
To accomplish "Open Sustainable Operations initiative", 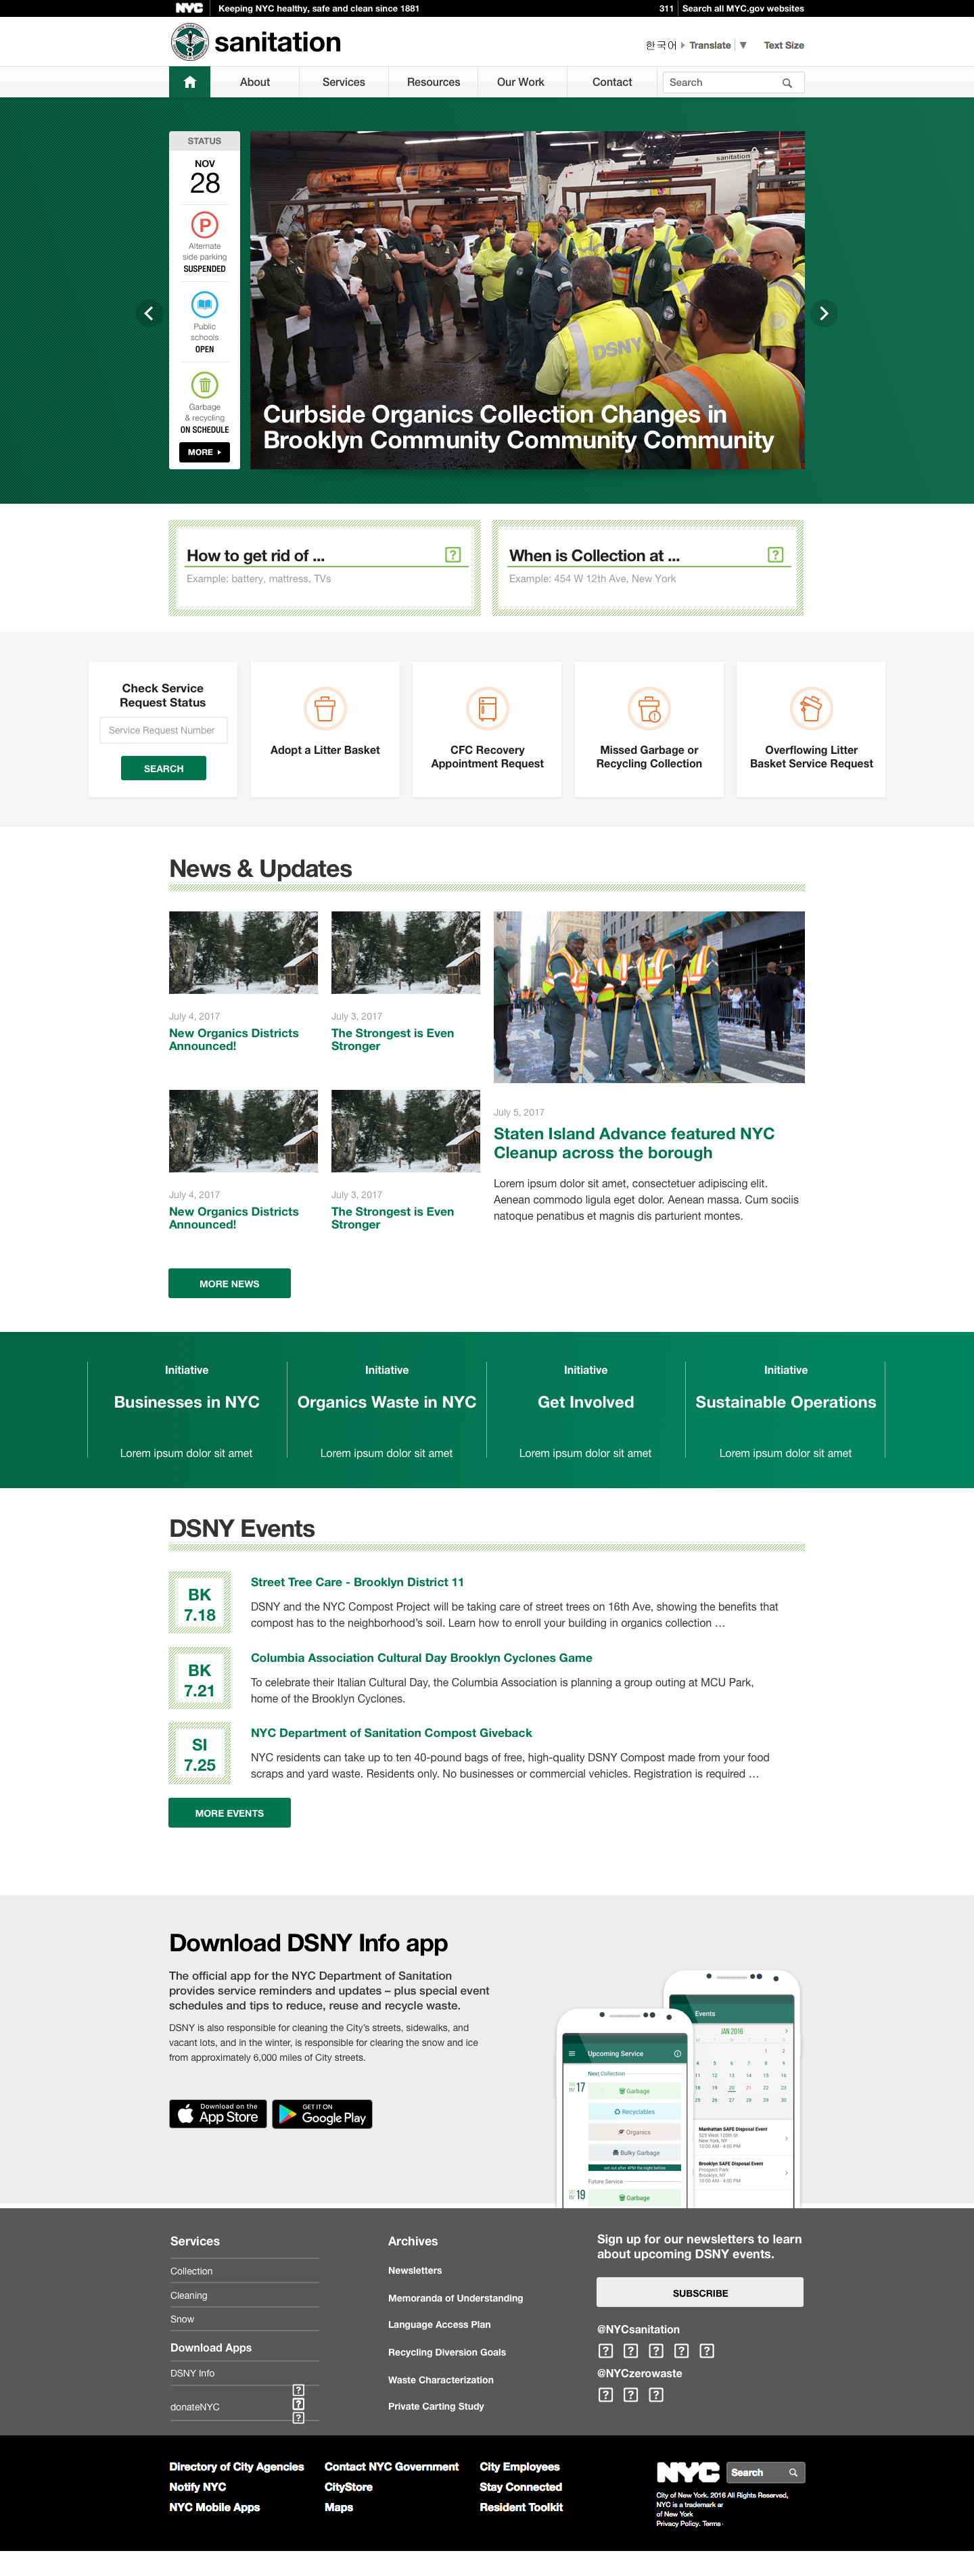I will point(786,1402).
